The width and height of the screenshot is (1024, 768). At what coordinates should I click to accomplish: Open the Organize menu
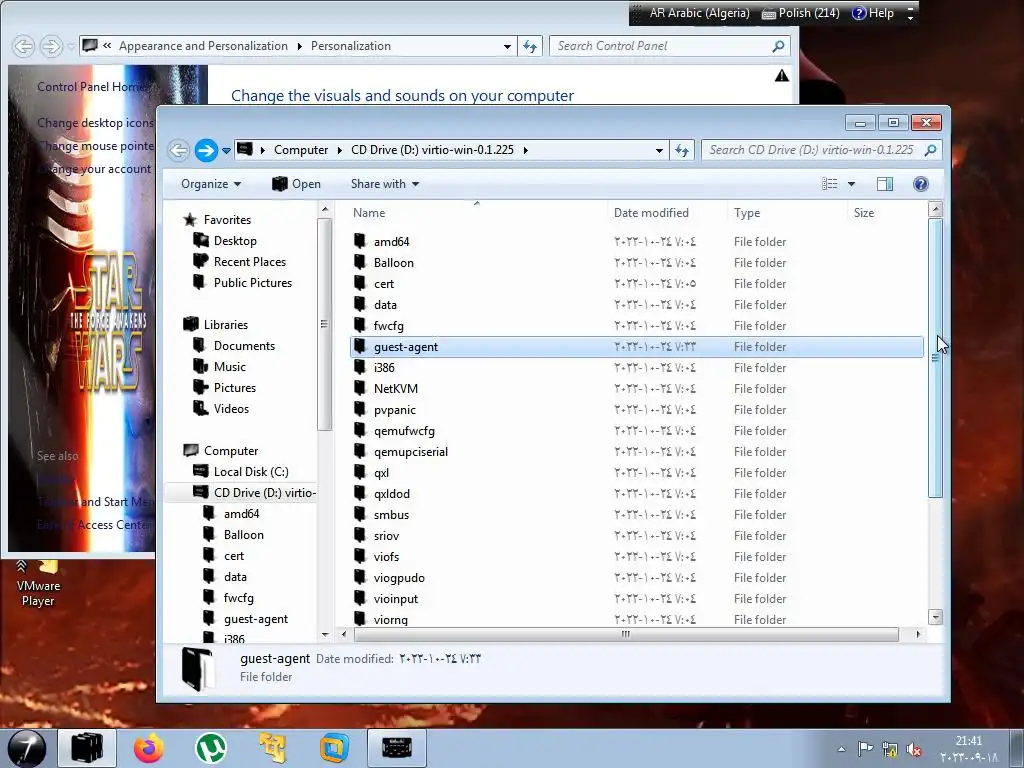tap(211, 184)
